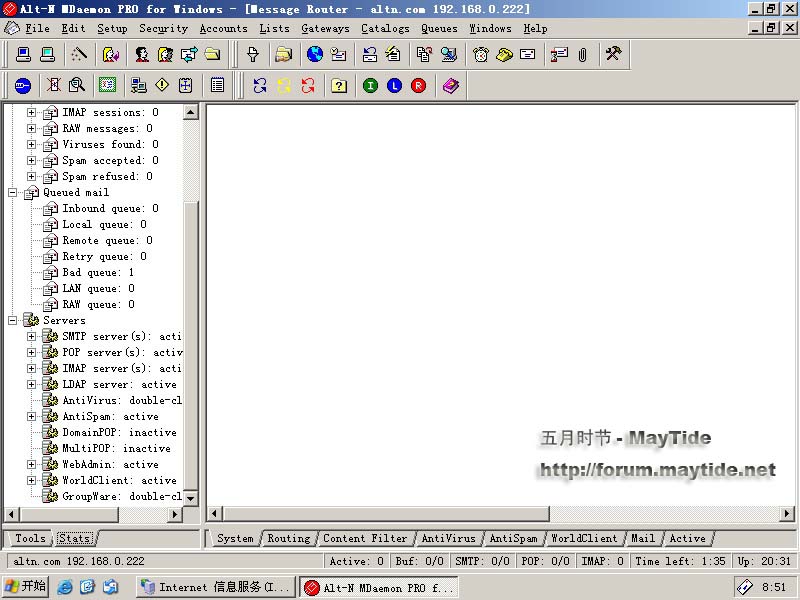The height and width of the screenshot is (600, 800).
Task: Open the Gateways menu
Action: [325, 29]
